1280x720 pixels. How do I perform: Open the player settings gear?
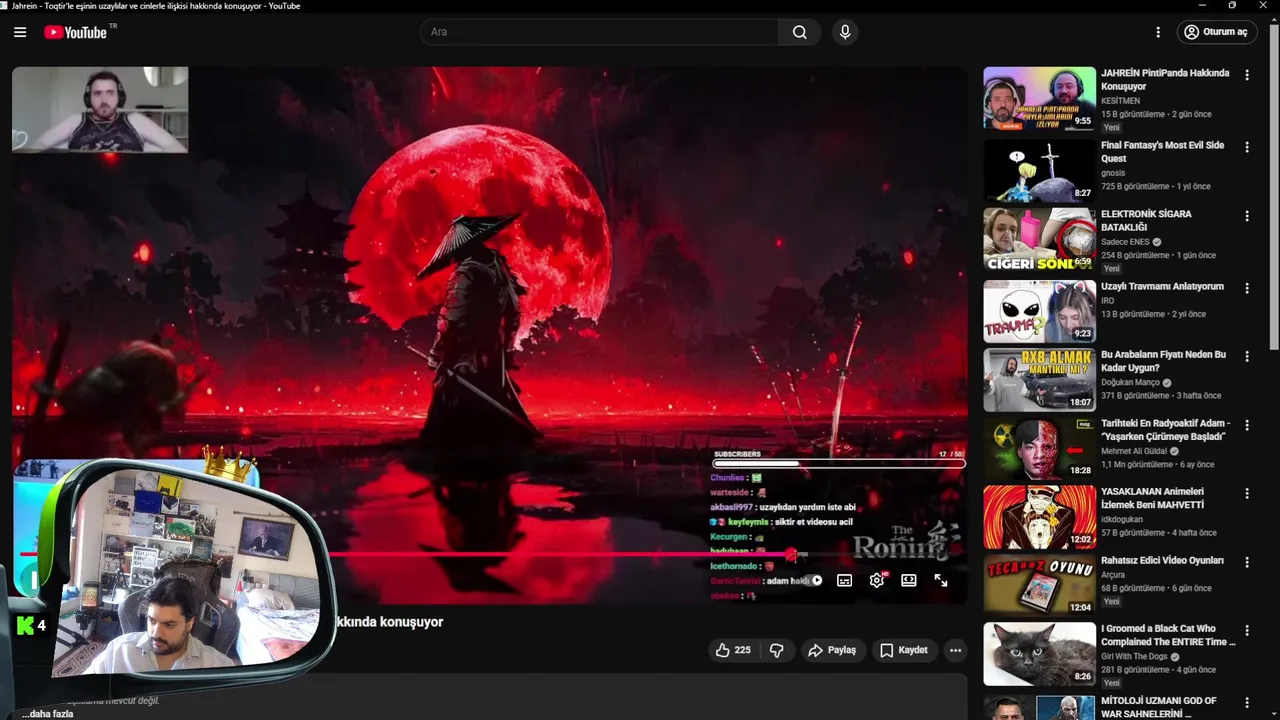[x=877, y=580]
